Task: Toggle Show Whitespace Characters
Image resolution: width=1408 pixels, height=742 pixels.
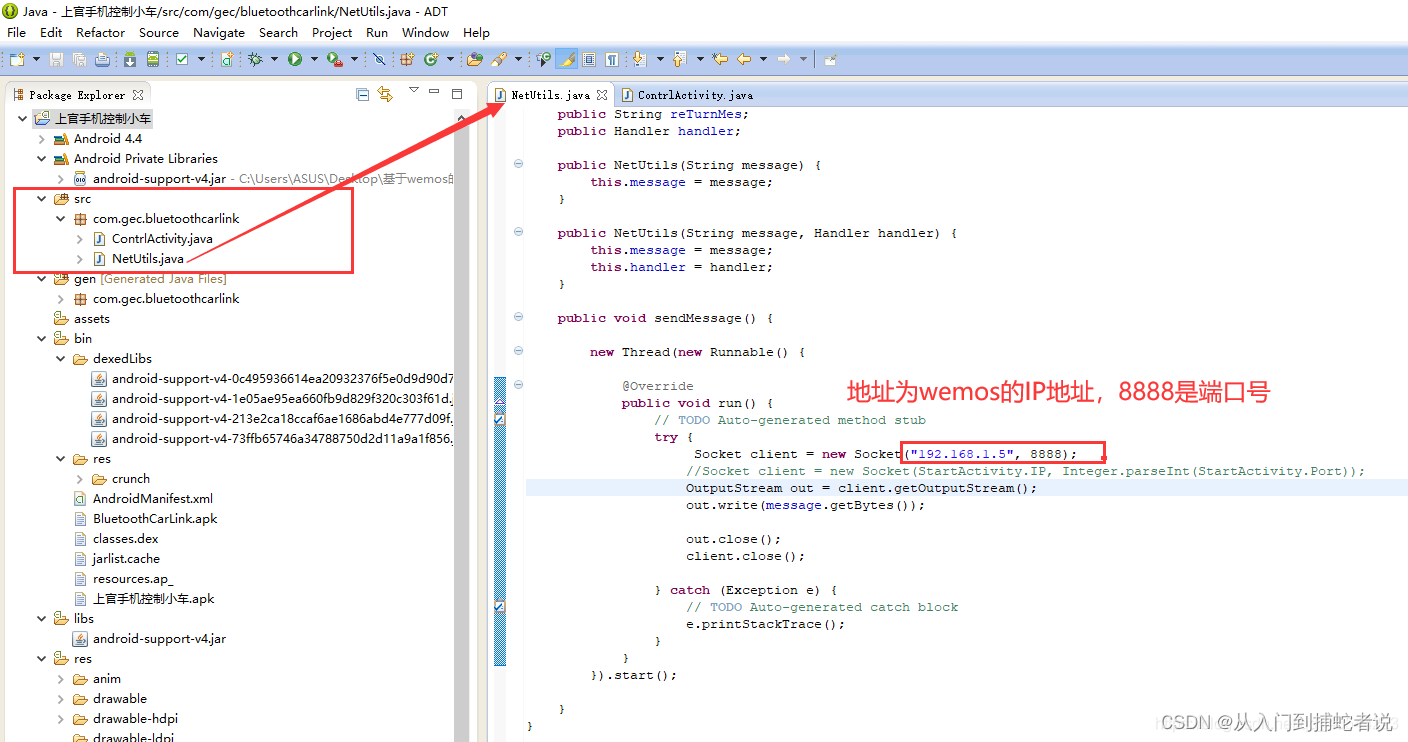Action: click(x=611, y=59)
